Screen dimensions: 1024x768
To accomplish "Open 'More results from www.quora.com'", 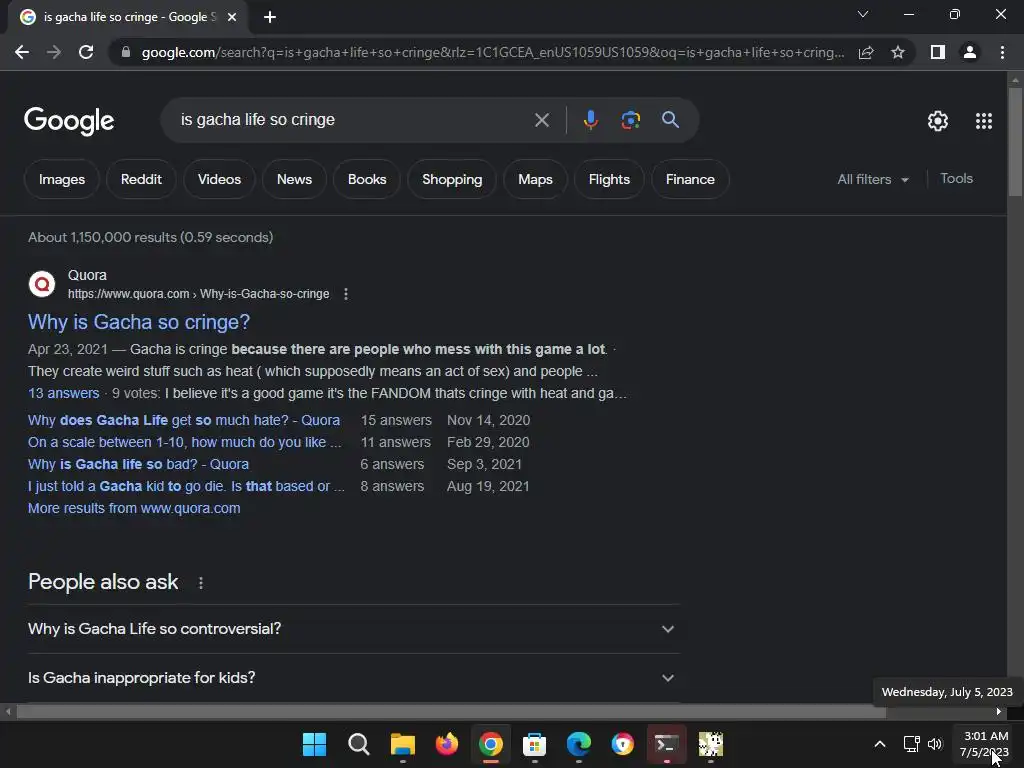I will pyautogui.click(x=134, y=508).
